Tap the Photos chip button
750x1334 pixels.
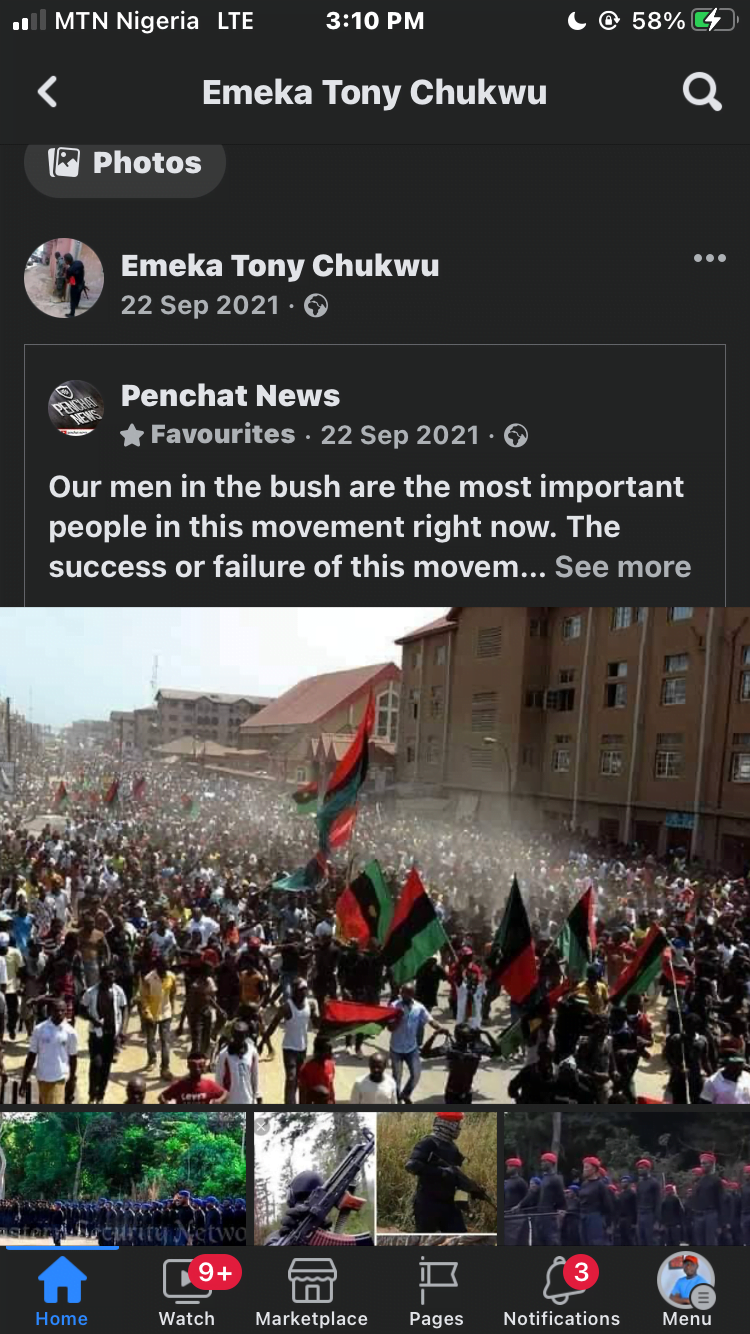125,164
